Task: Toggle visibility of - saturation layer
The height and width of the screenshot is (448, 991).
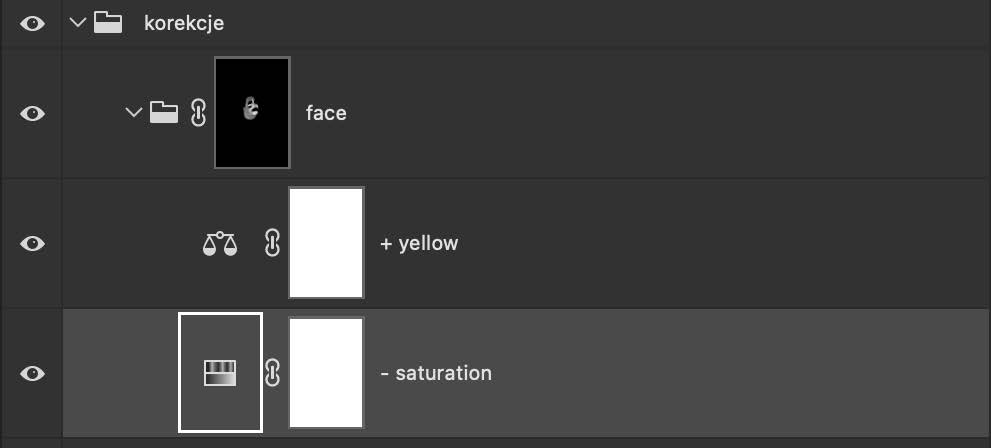Action: 32,373
